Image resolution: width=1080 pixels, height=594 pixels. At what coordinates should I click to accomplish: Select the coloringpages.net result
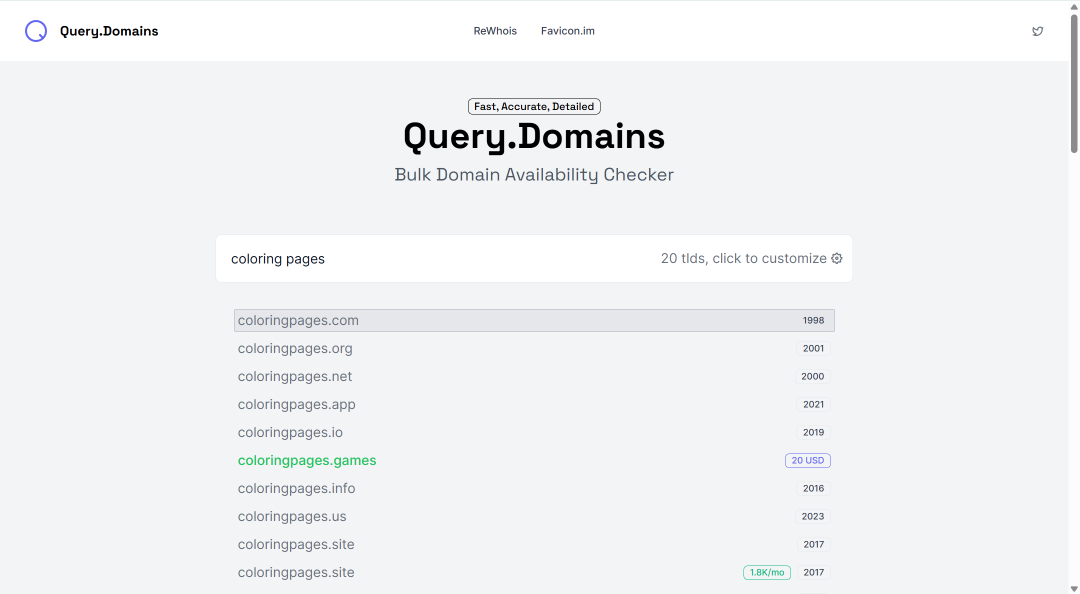click(534, 376)
